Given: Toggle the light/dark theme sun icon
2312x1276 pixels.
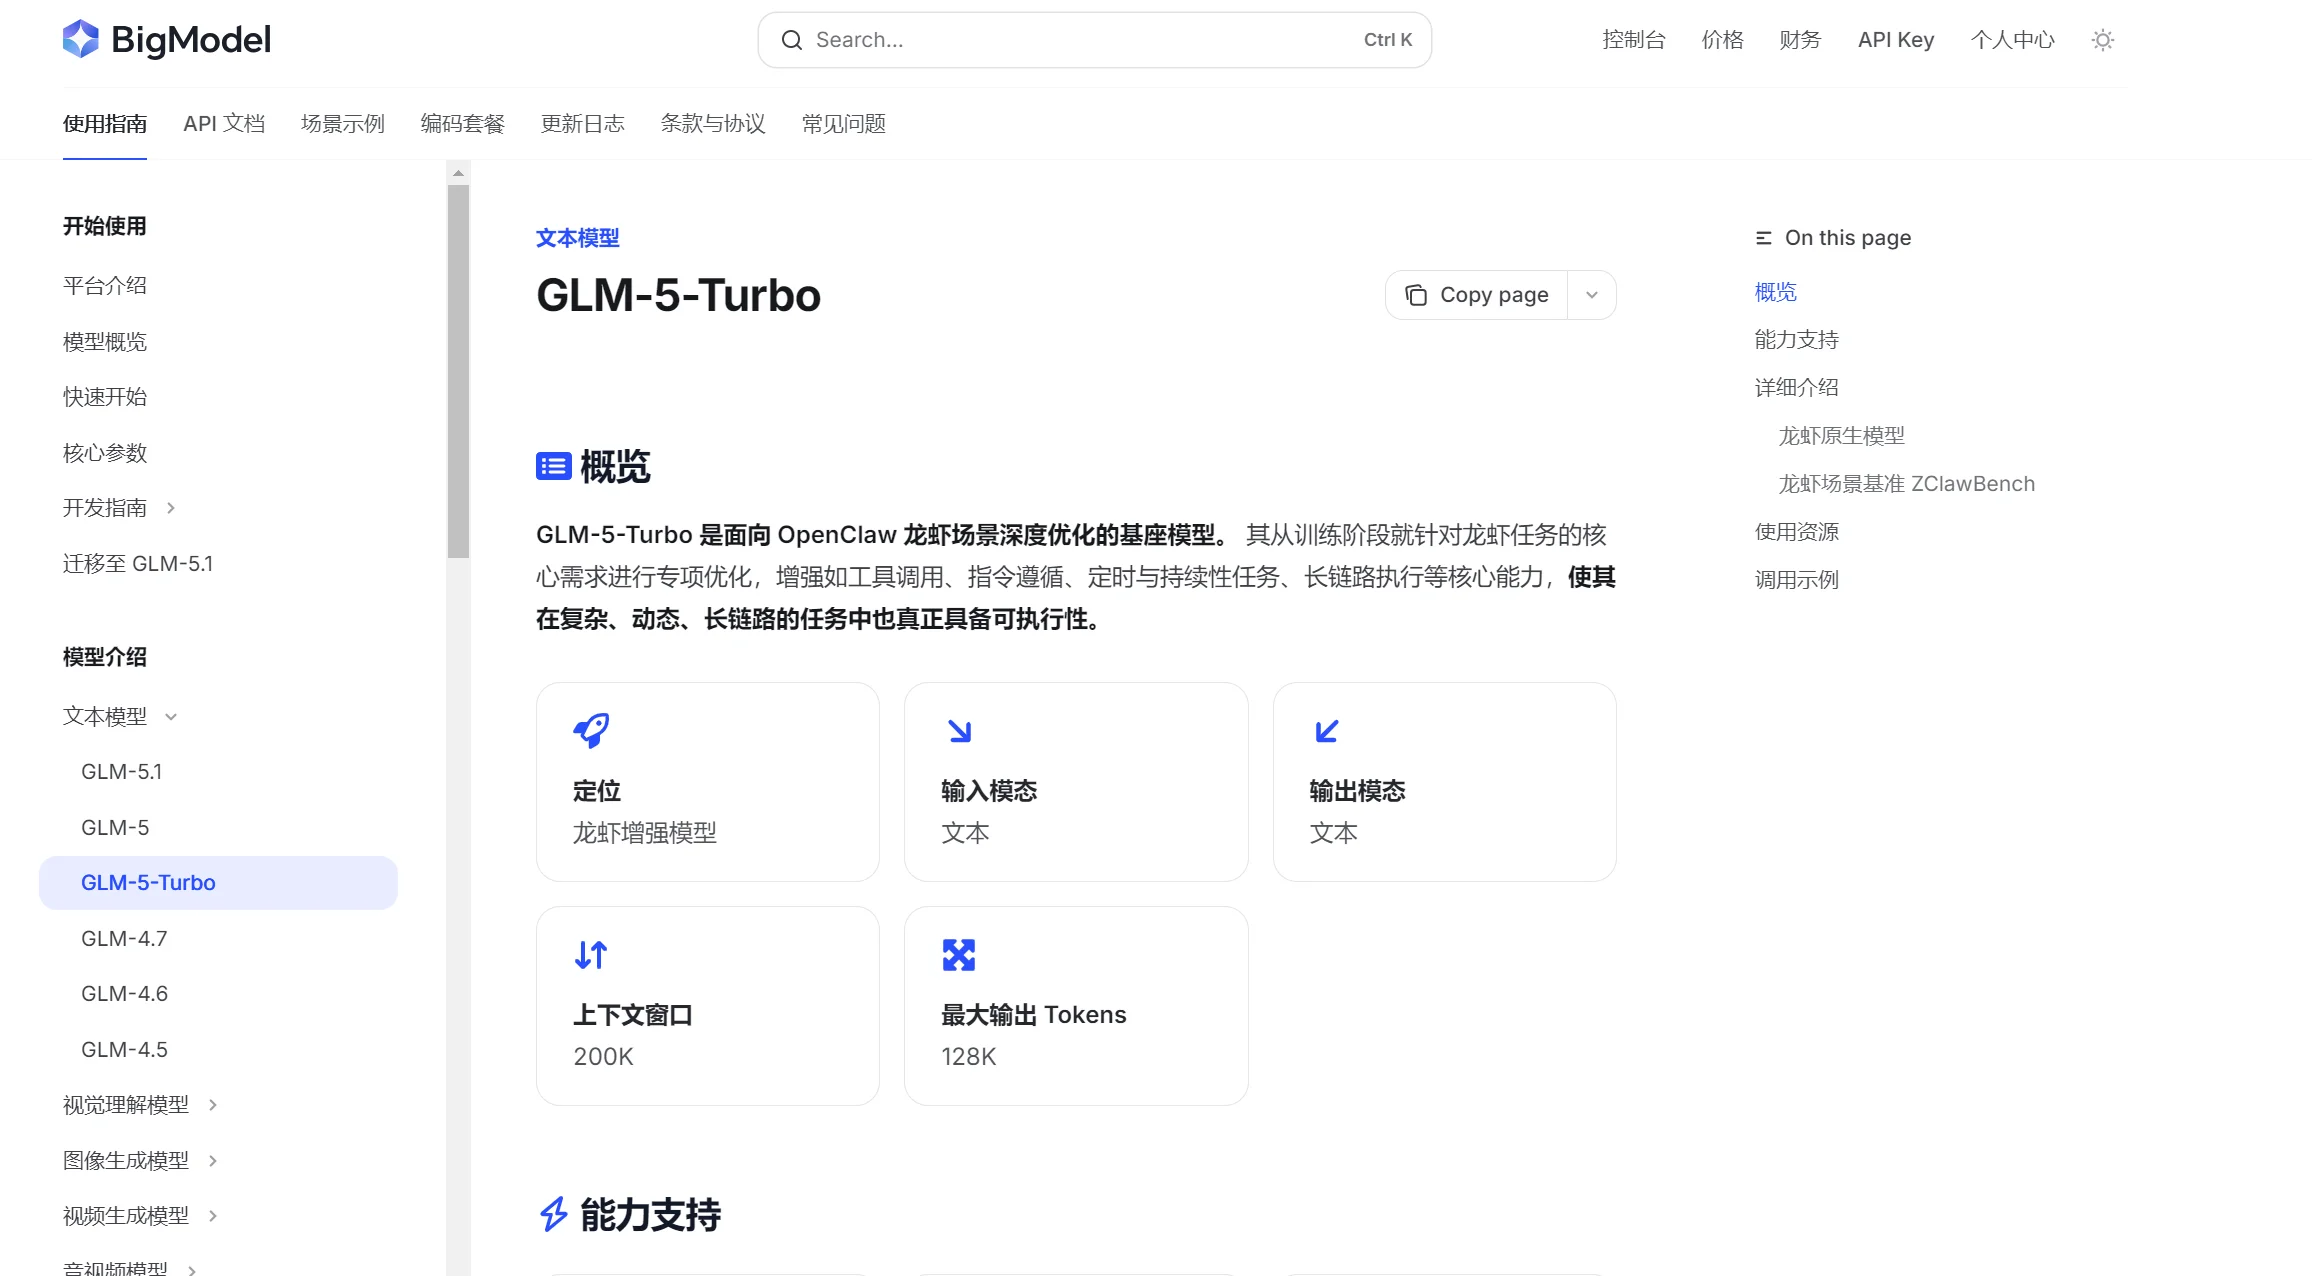Looking at the screenshot, I should pyautogui.click(x=2103, y=40).
